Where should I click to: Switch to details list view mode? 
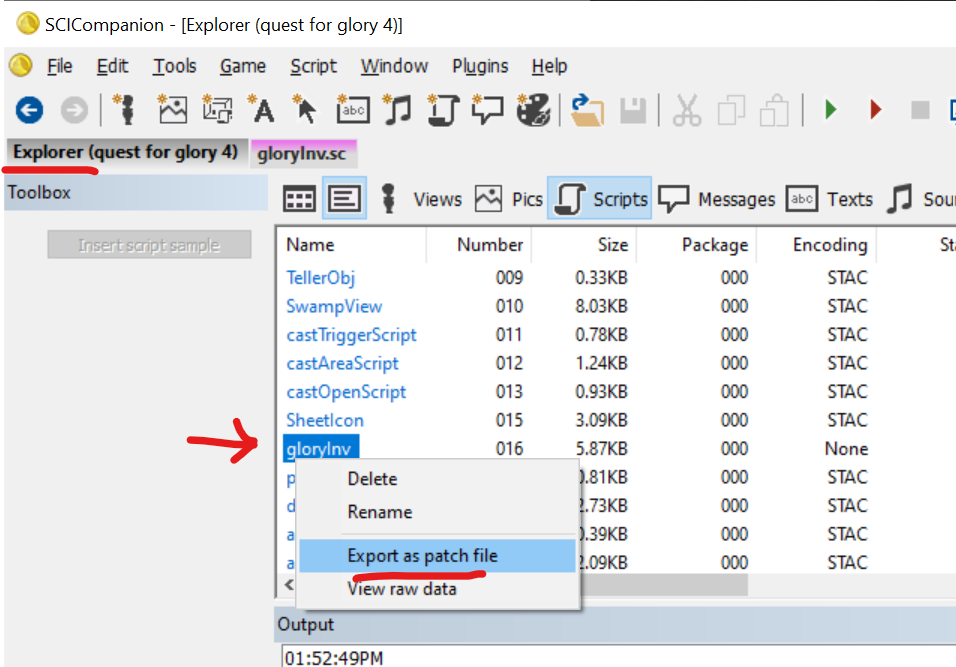(344, 199)
